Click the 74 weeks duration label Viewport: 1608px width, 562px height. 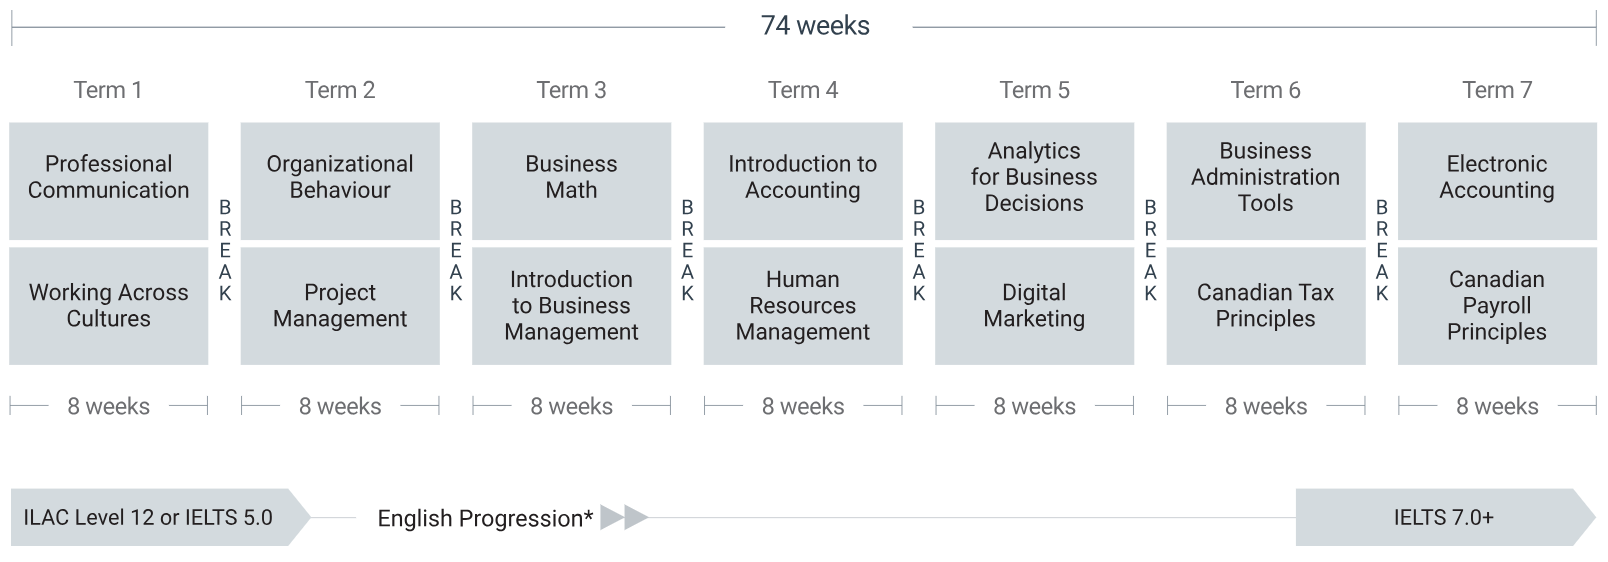[815, 26]
